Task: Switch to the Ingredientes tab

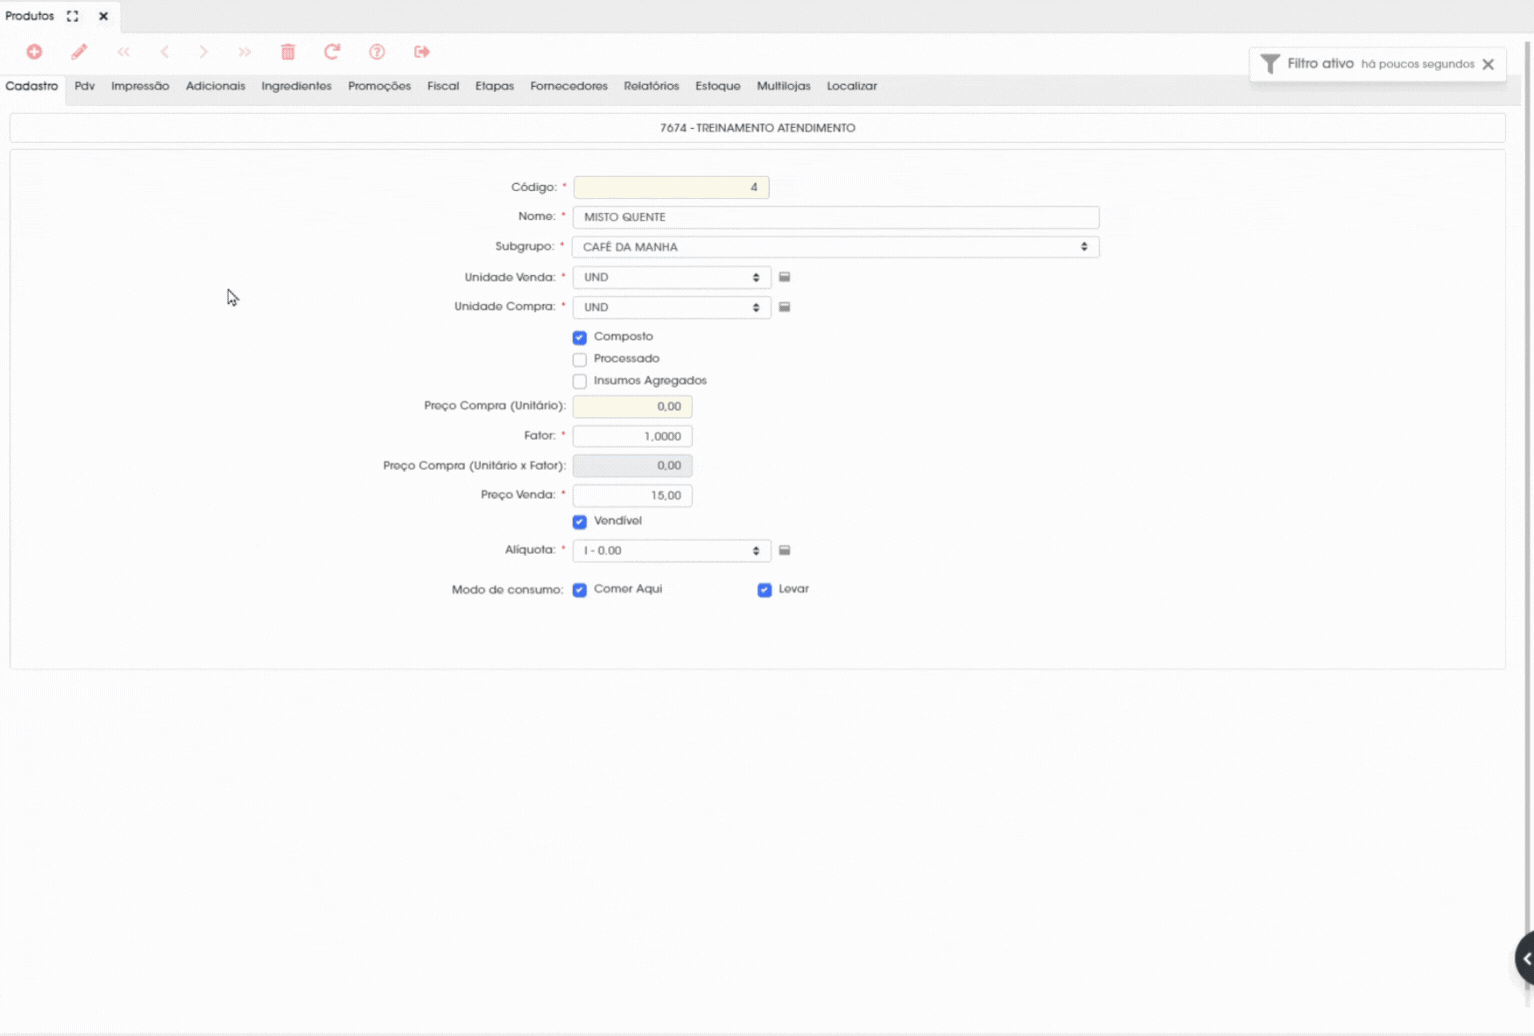Action: [296, 86]
